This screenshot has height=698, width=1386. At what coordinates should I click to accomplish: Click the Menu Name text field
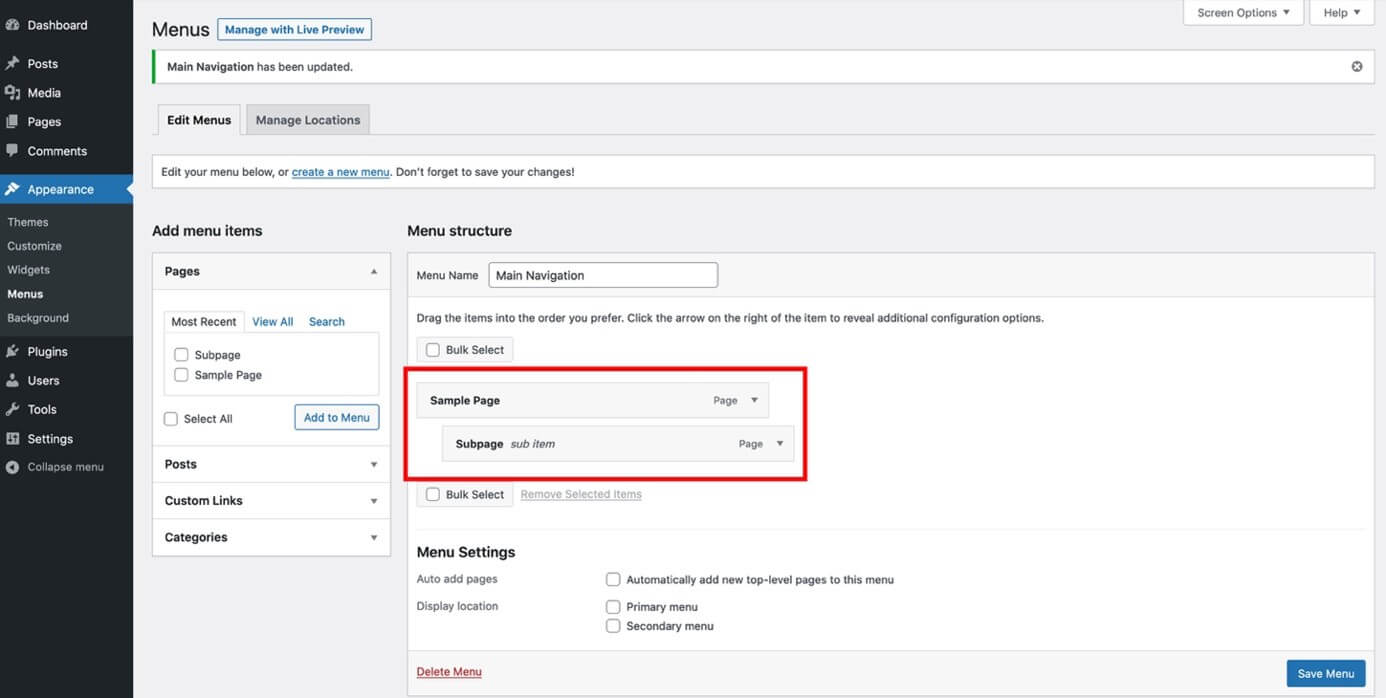(603, 275)
